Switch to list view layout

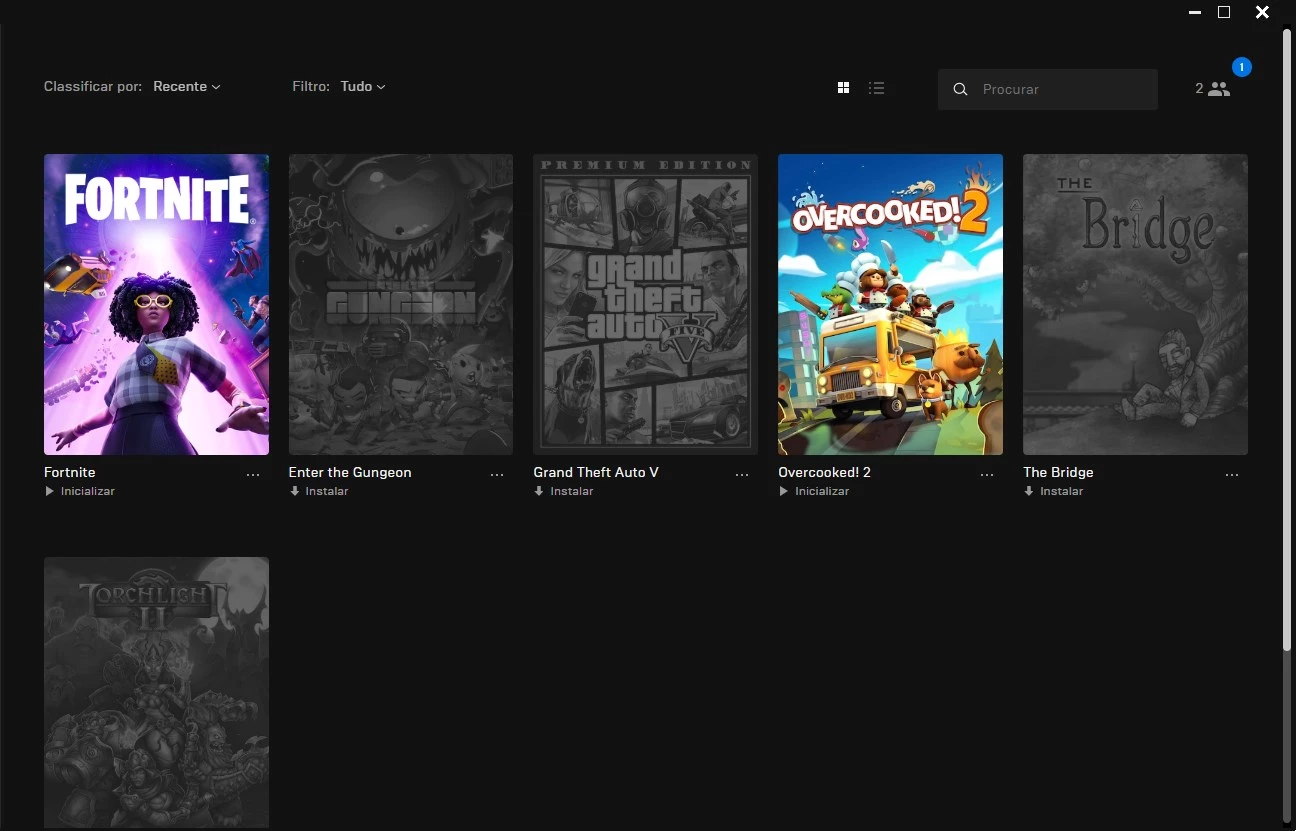877,88
